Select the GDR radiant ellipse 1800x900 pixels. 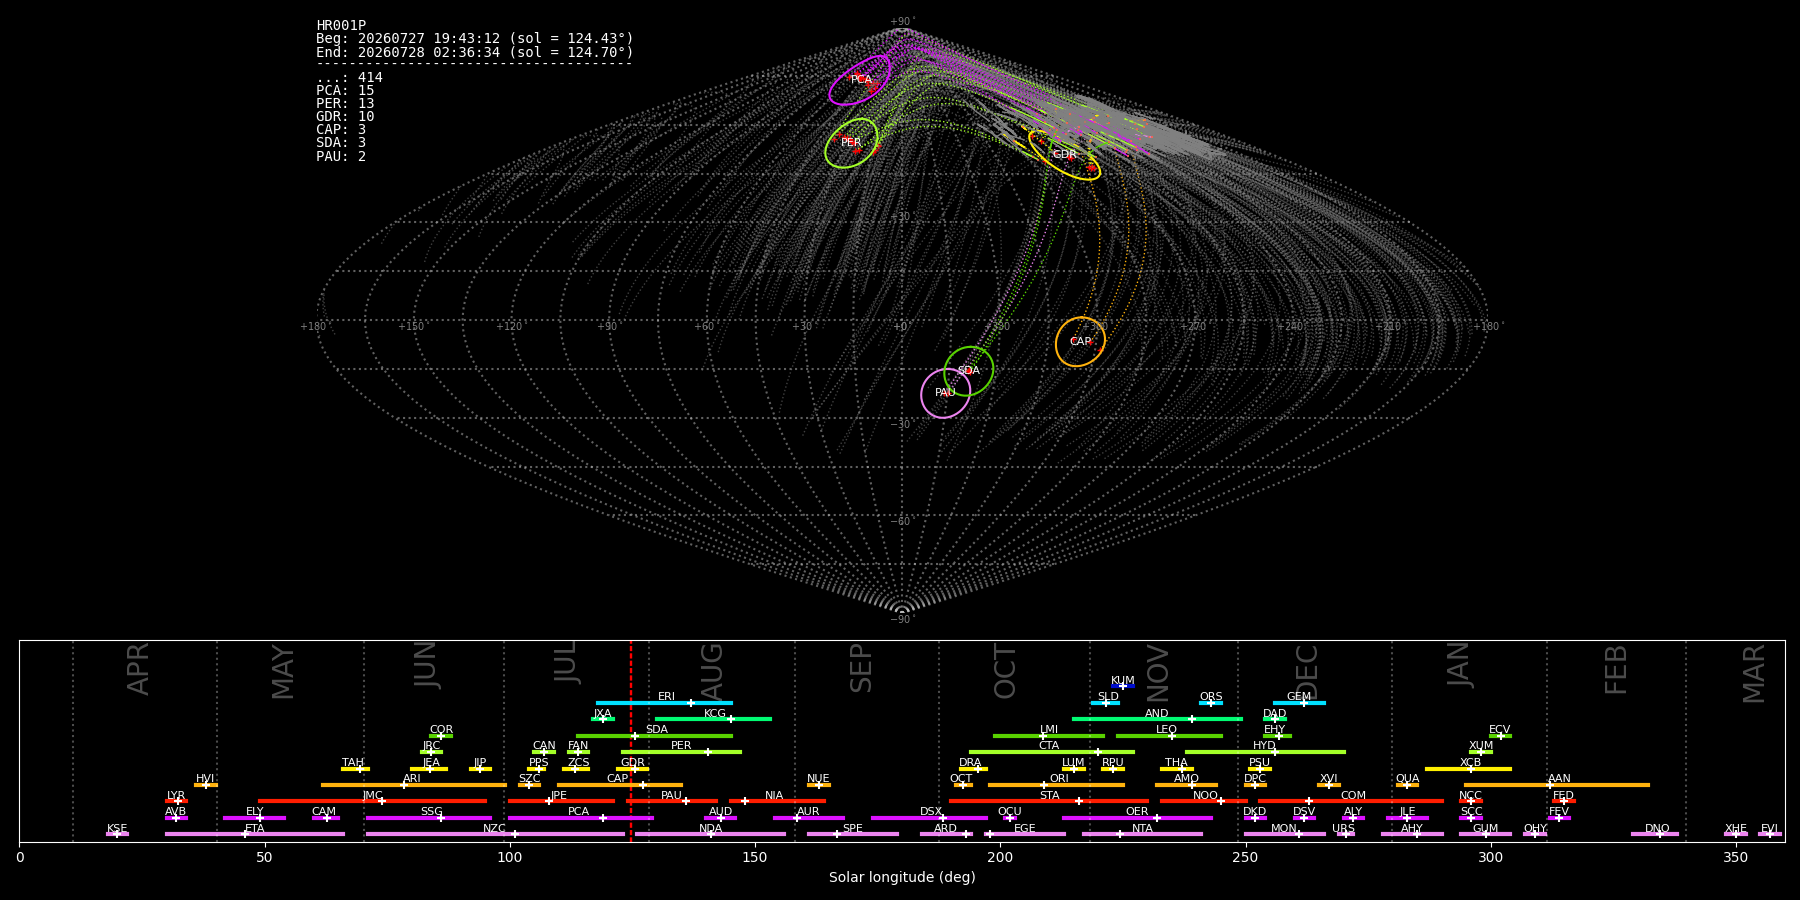coord(1064,155)
